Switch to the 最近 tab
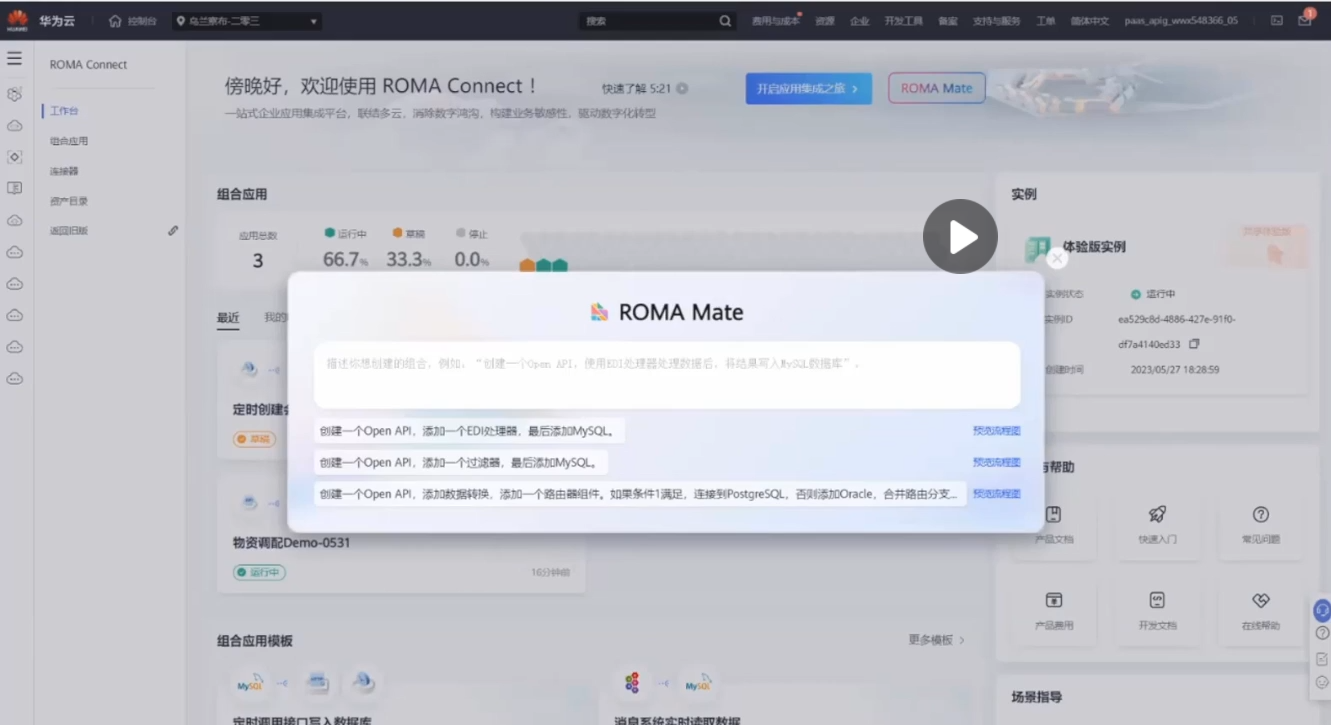The height and width of the screenshot is (725, 1331). [x=228, y=318]
